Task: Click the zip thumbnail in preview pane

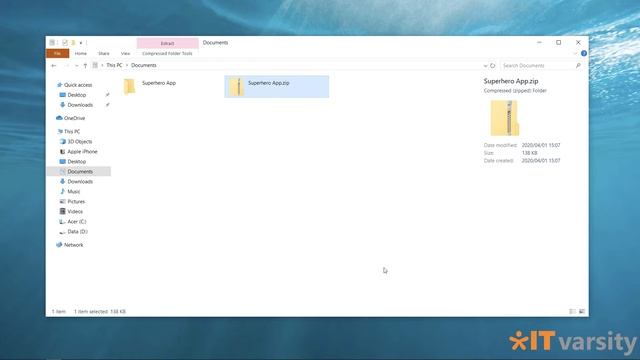Action: [504, 118]
